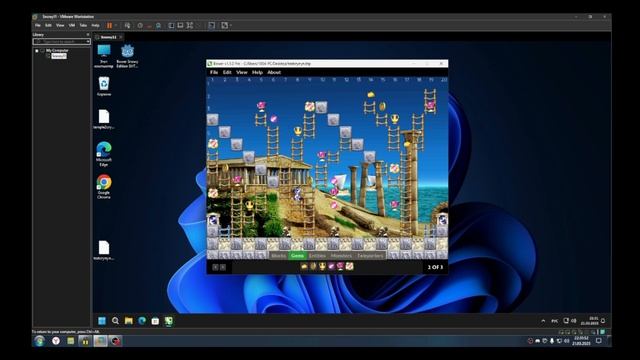
Task: Open File Explorer in VM taskbar
Action: tap(129, 321)
